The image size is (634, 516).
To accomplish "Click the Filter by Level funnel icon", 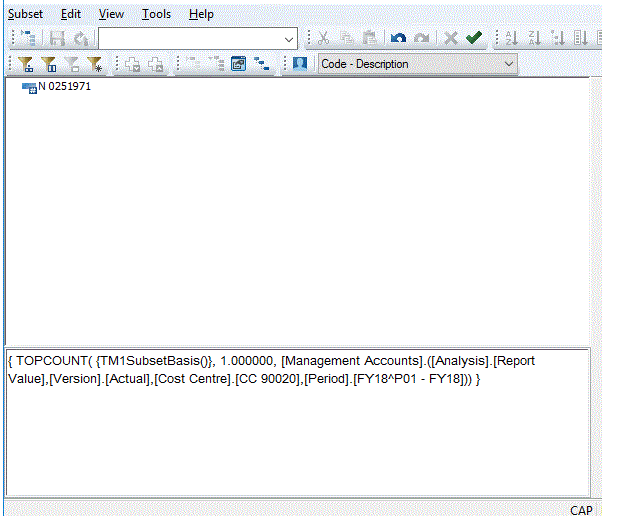I will (x=27, y=64).
